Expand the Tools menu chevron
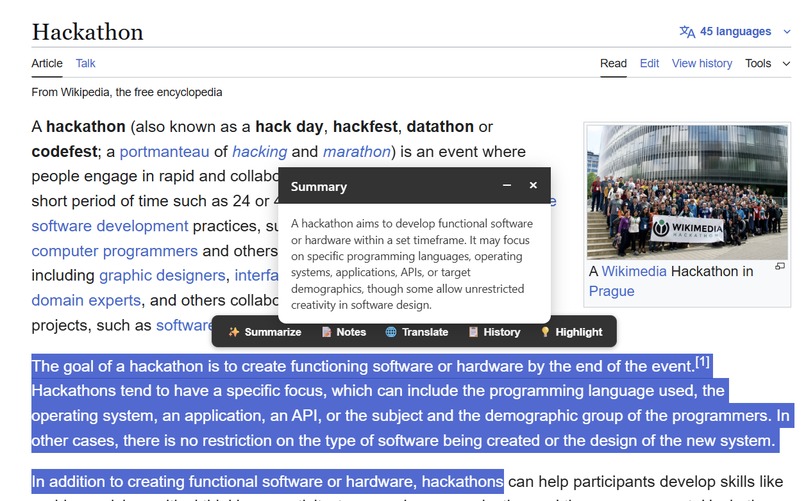The image size is (806, 501). [786, 64]
